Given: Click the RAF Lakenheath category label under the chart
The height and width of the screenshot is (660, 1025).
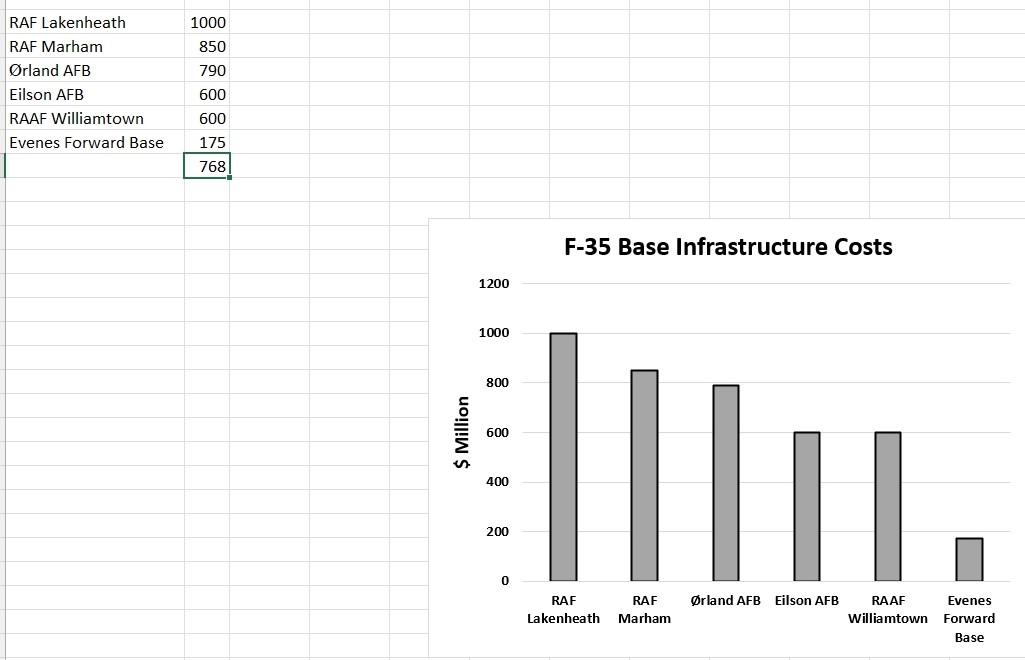Looking at the screenshot, I should (563, 609).
